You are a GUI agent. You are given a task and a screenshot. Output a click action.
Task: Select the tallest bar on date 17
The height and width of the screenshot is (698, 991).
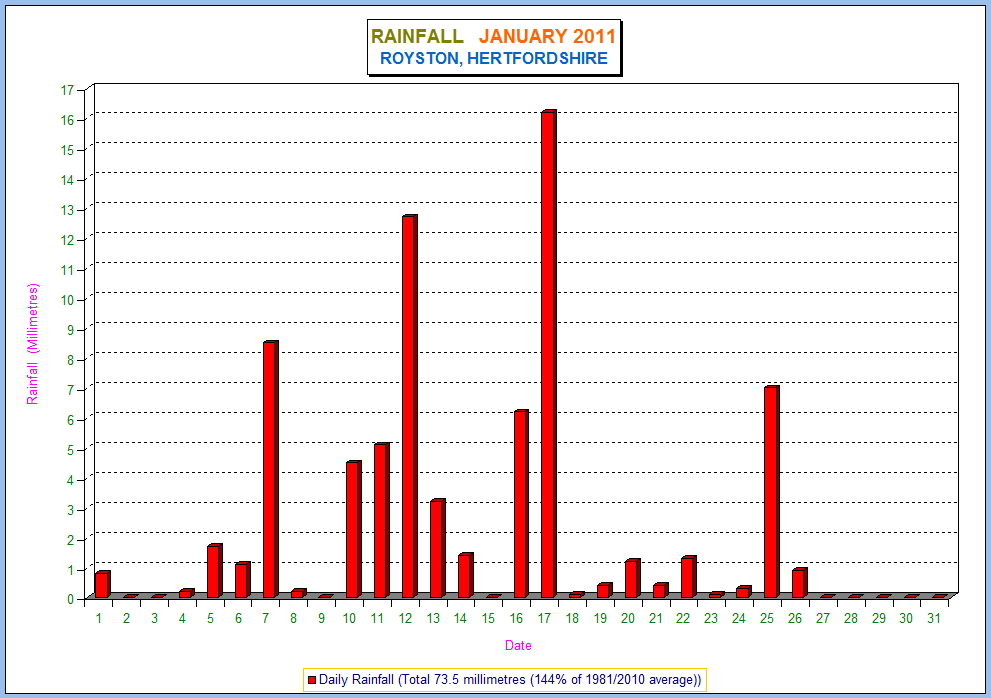pos(549,354)
